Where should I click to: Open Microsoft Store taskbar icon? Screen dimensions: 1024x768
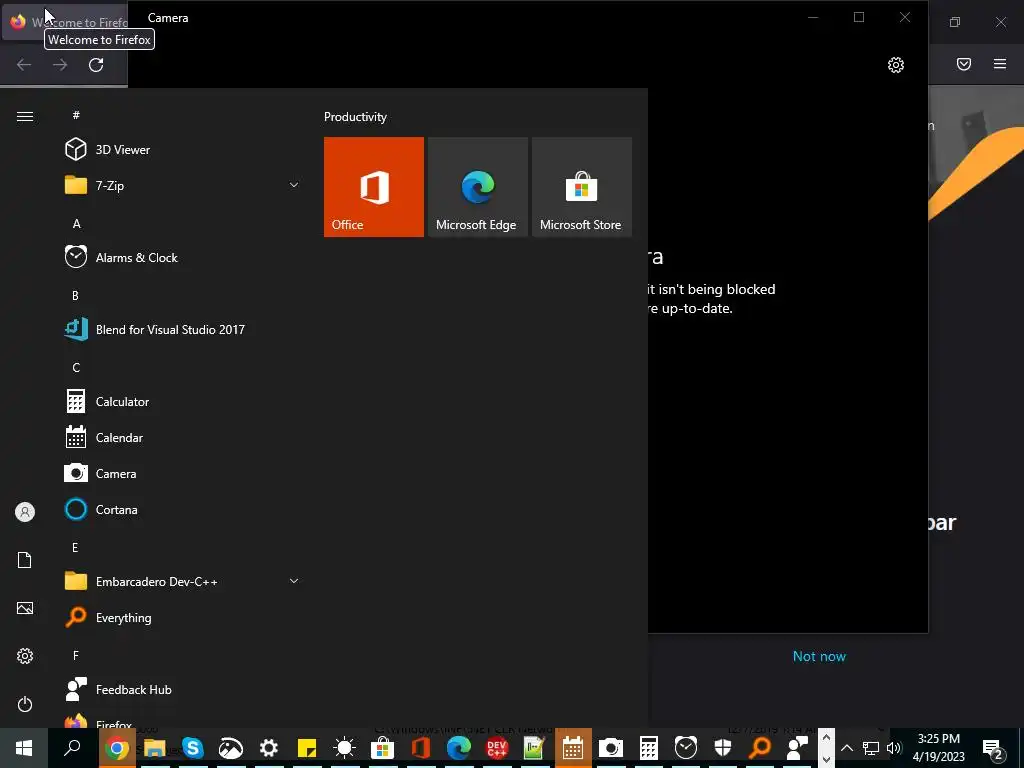click(x=383, y=748)
